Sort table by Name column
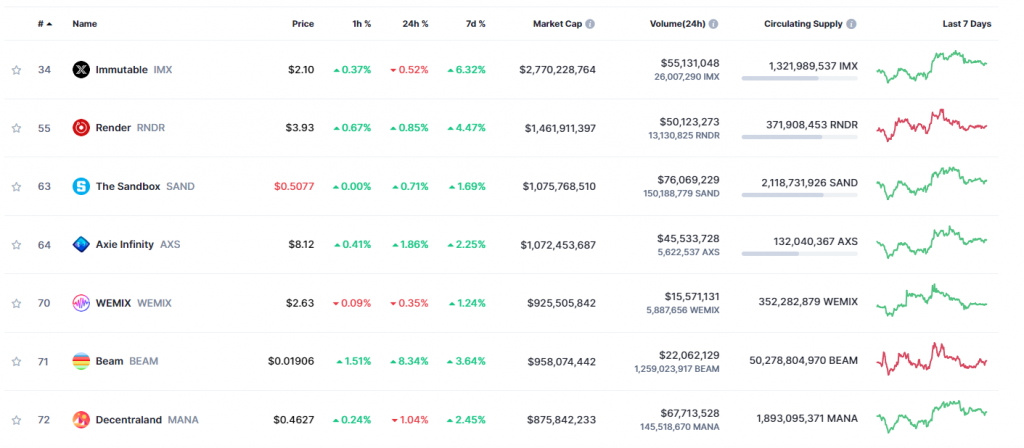This screenshot has height=448, width=1024. (85, 24)
